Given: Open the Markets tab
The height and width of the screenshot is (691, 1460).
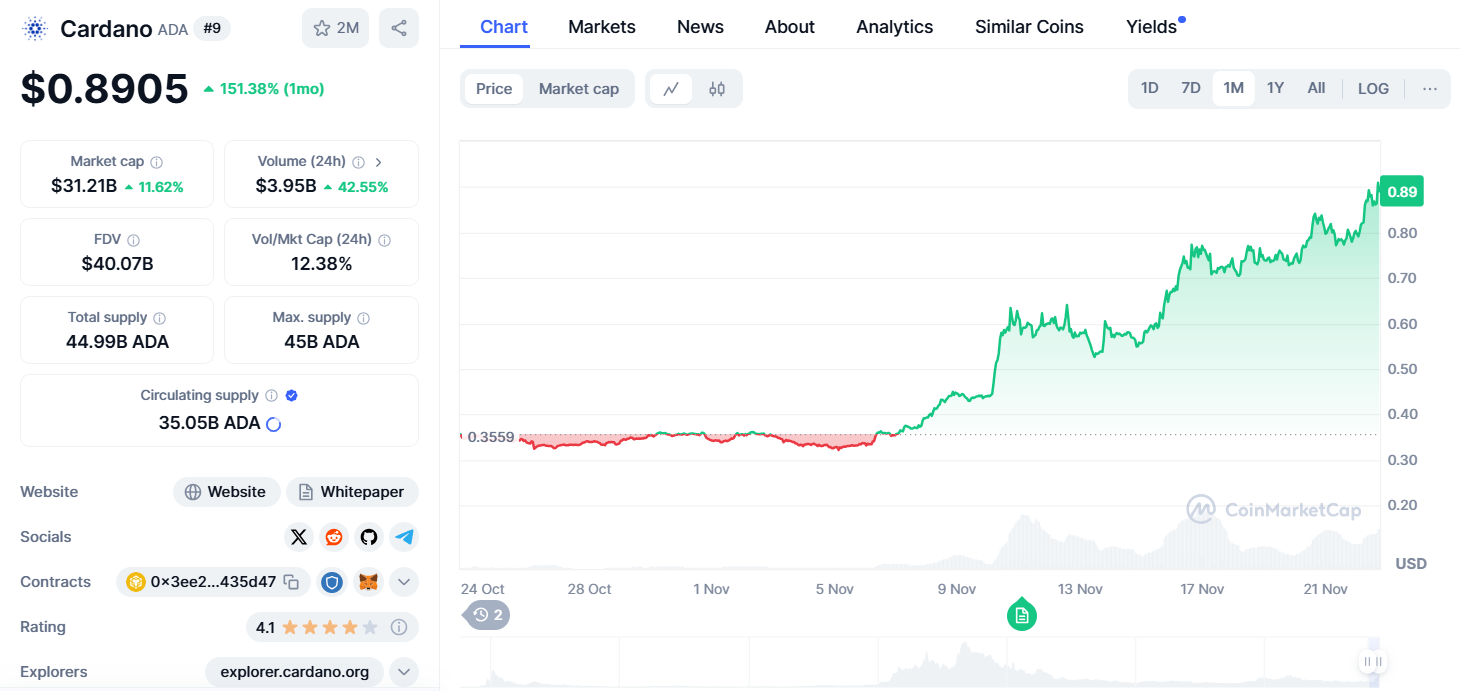Looking at the screenshot, I should [602, 27].
